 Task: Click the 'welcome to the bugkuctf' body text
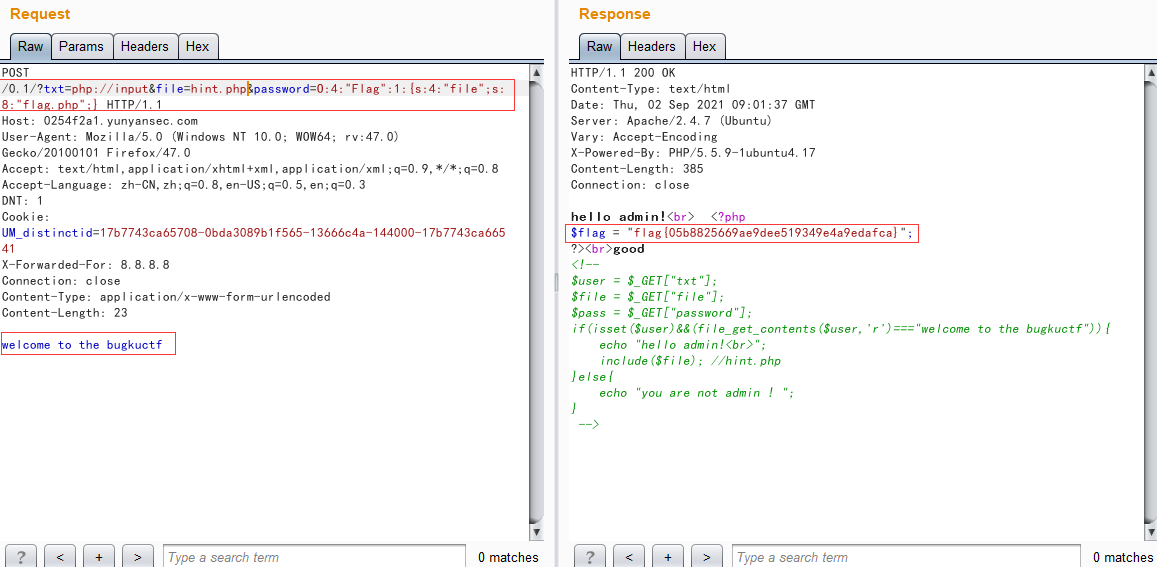(81, 345)
